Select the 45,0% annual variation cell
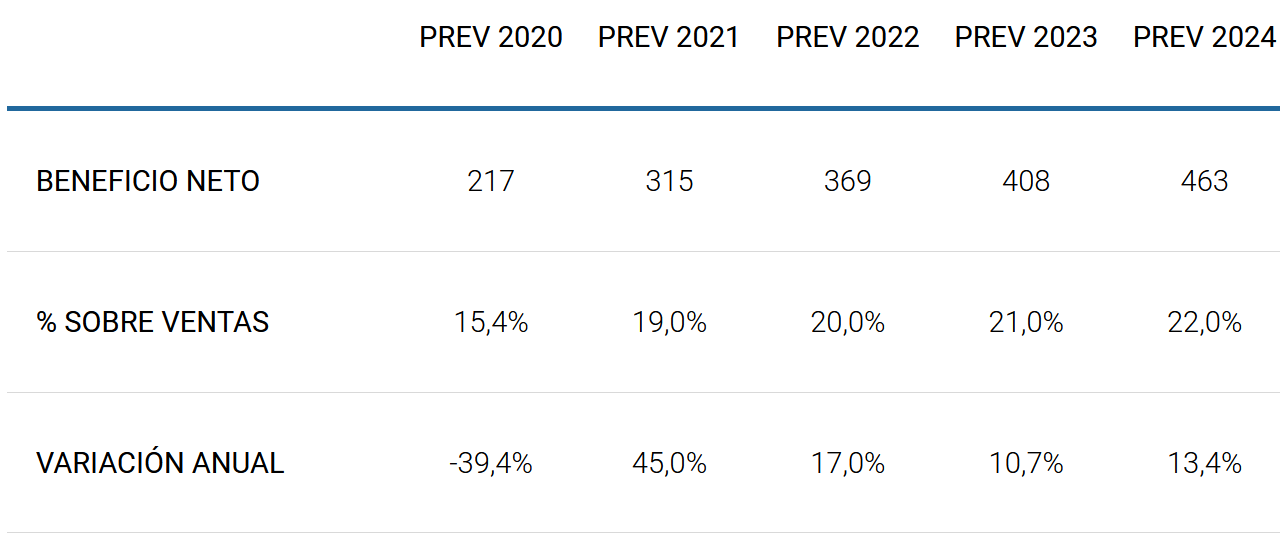 [669, 464]
